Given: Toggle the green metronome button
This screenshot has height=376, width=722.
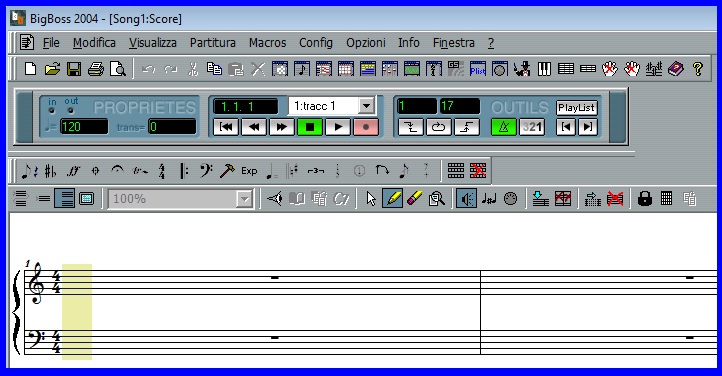Looking at the screenshot, I should click(x=503, y=127).
